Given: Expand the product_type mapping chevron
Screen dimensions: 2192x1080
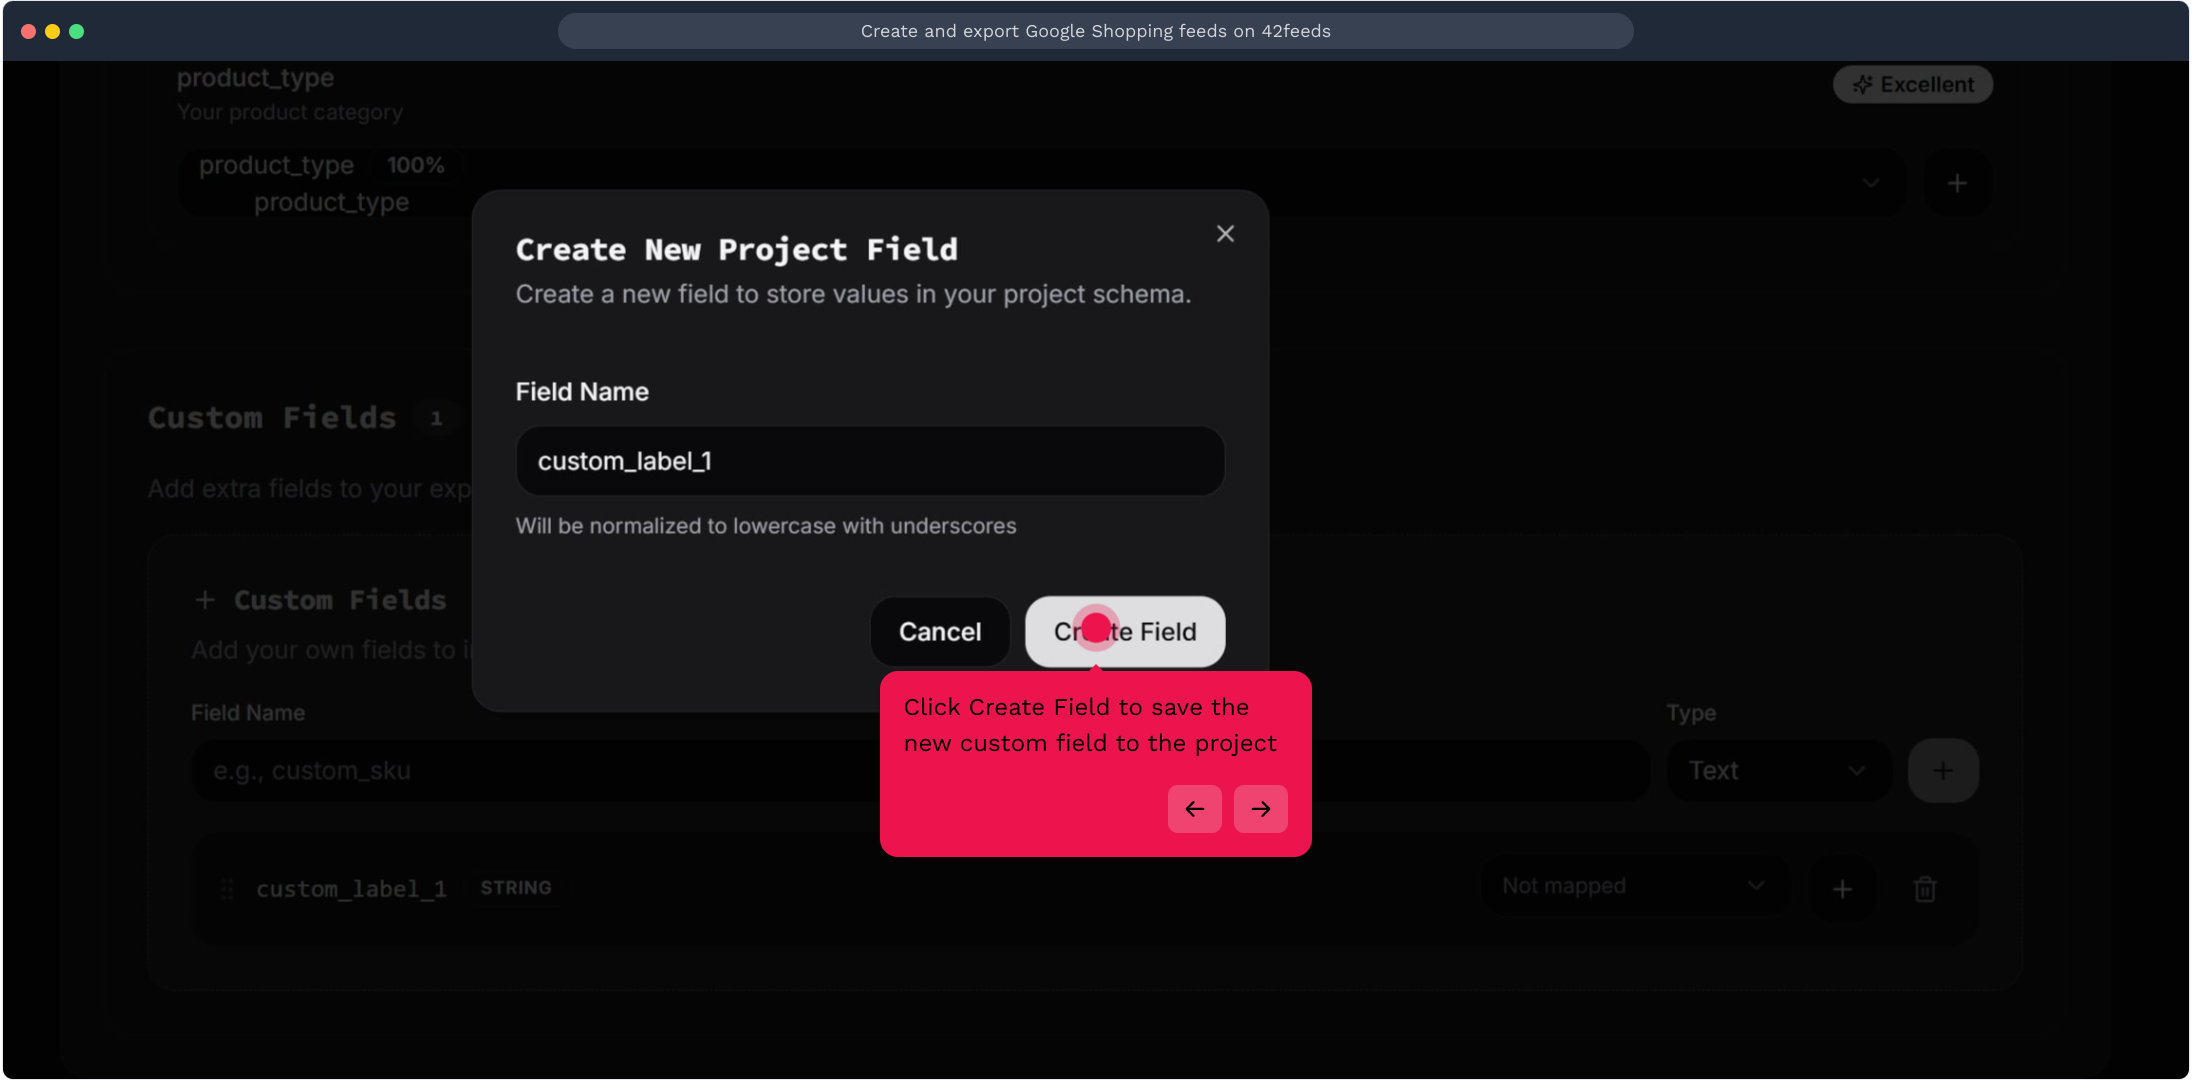Looking at the screenshot, I should 1870,183.
